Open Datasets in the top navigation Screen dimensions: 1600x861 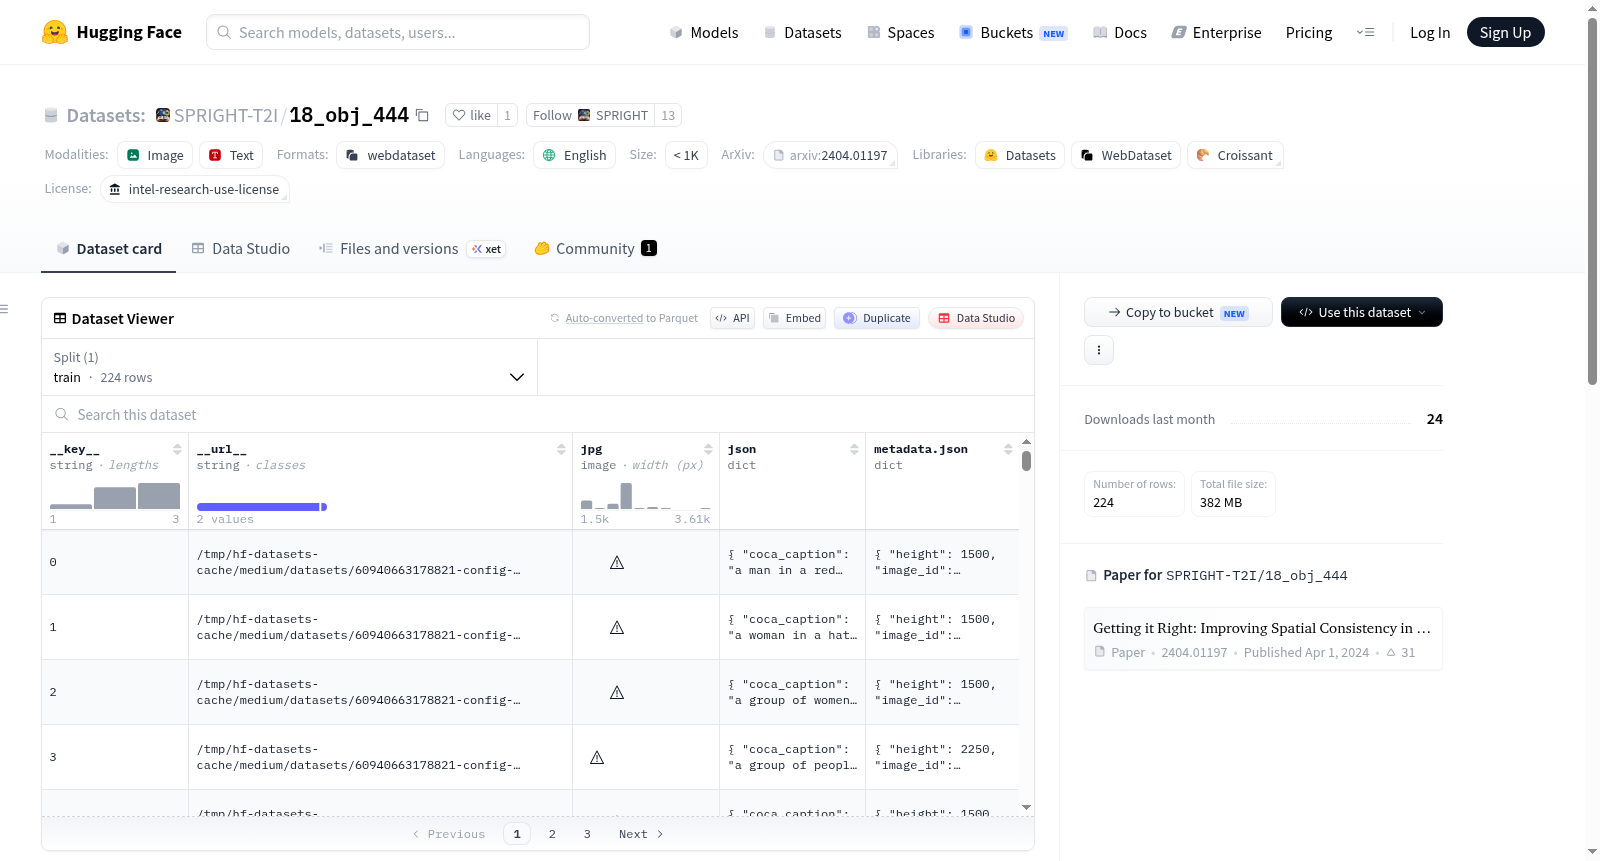[x=802, y=32]
